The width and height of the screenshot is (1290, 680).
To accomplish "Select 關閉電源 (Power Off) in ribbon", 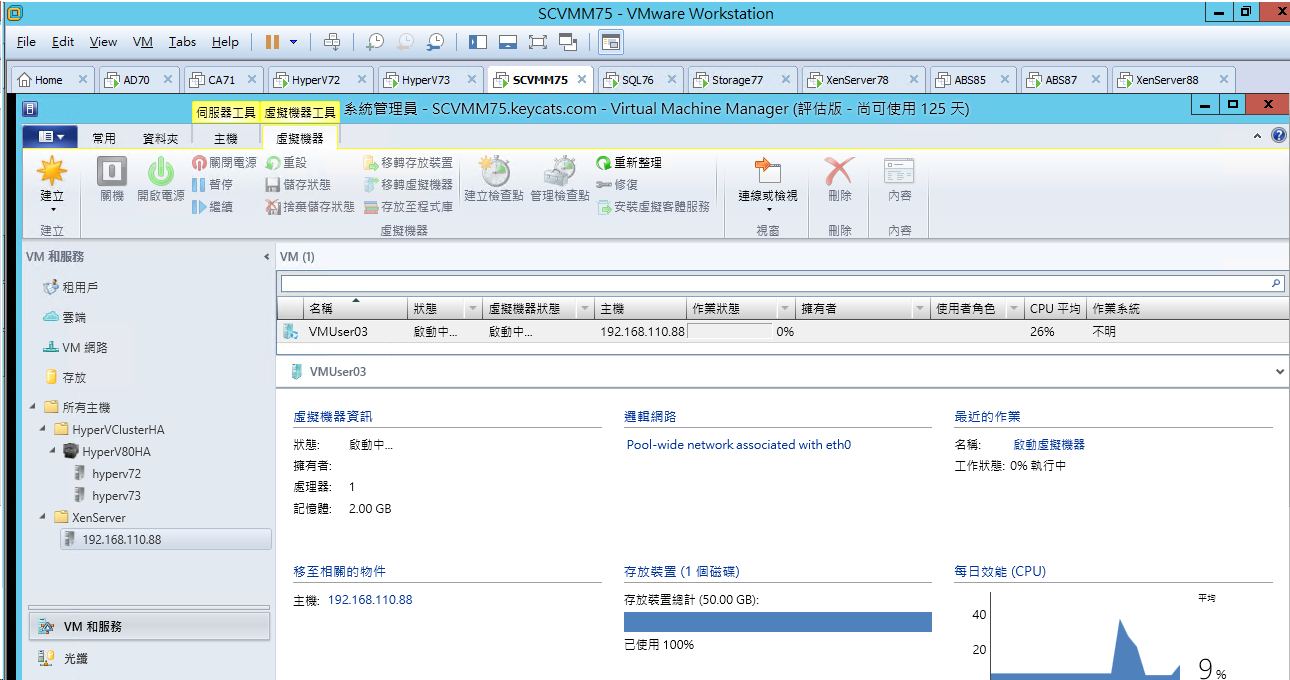I will pyautogui.click(x=224, y=162).
